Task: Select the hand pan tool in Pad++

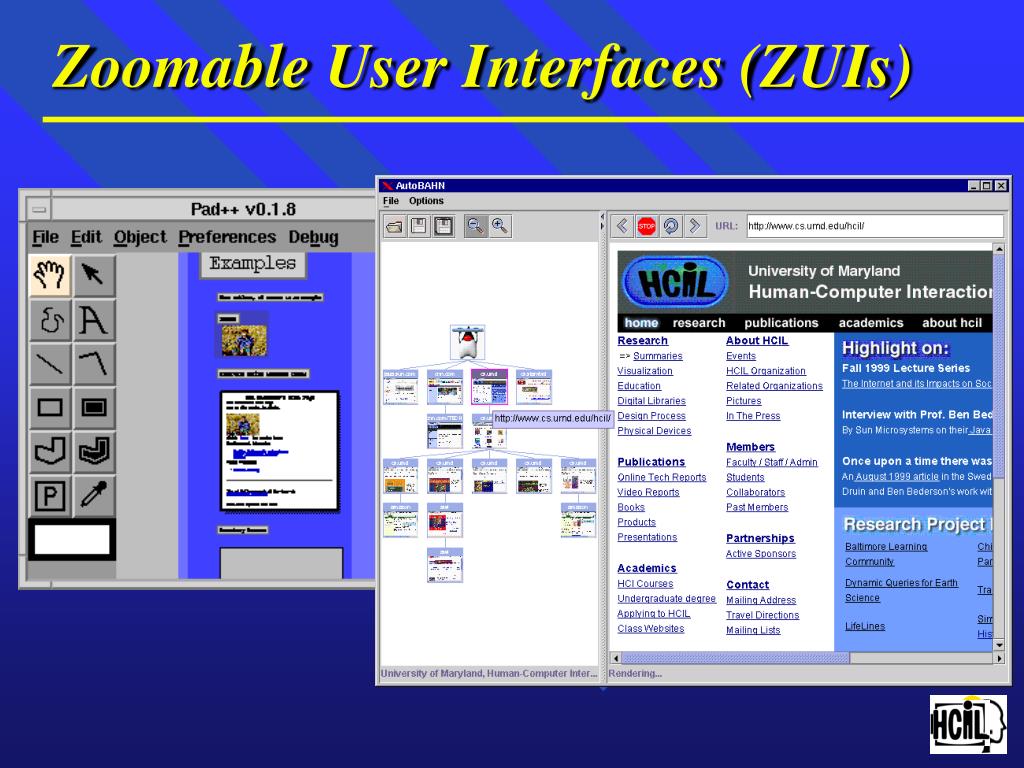Action: (x=50, y=274)
